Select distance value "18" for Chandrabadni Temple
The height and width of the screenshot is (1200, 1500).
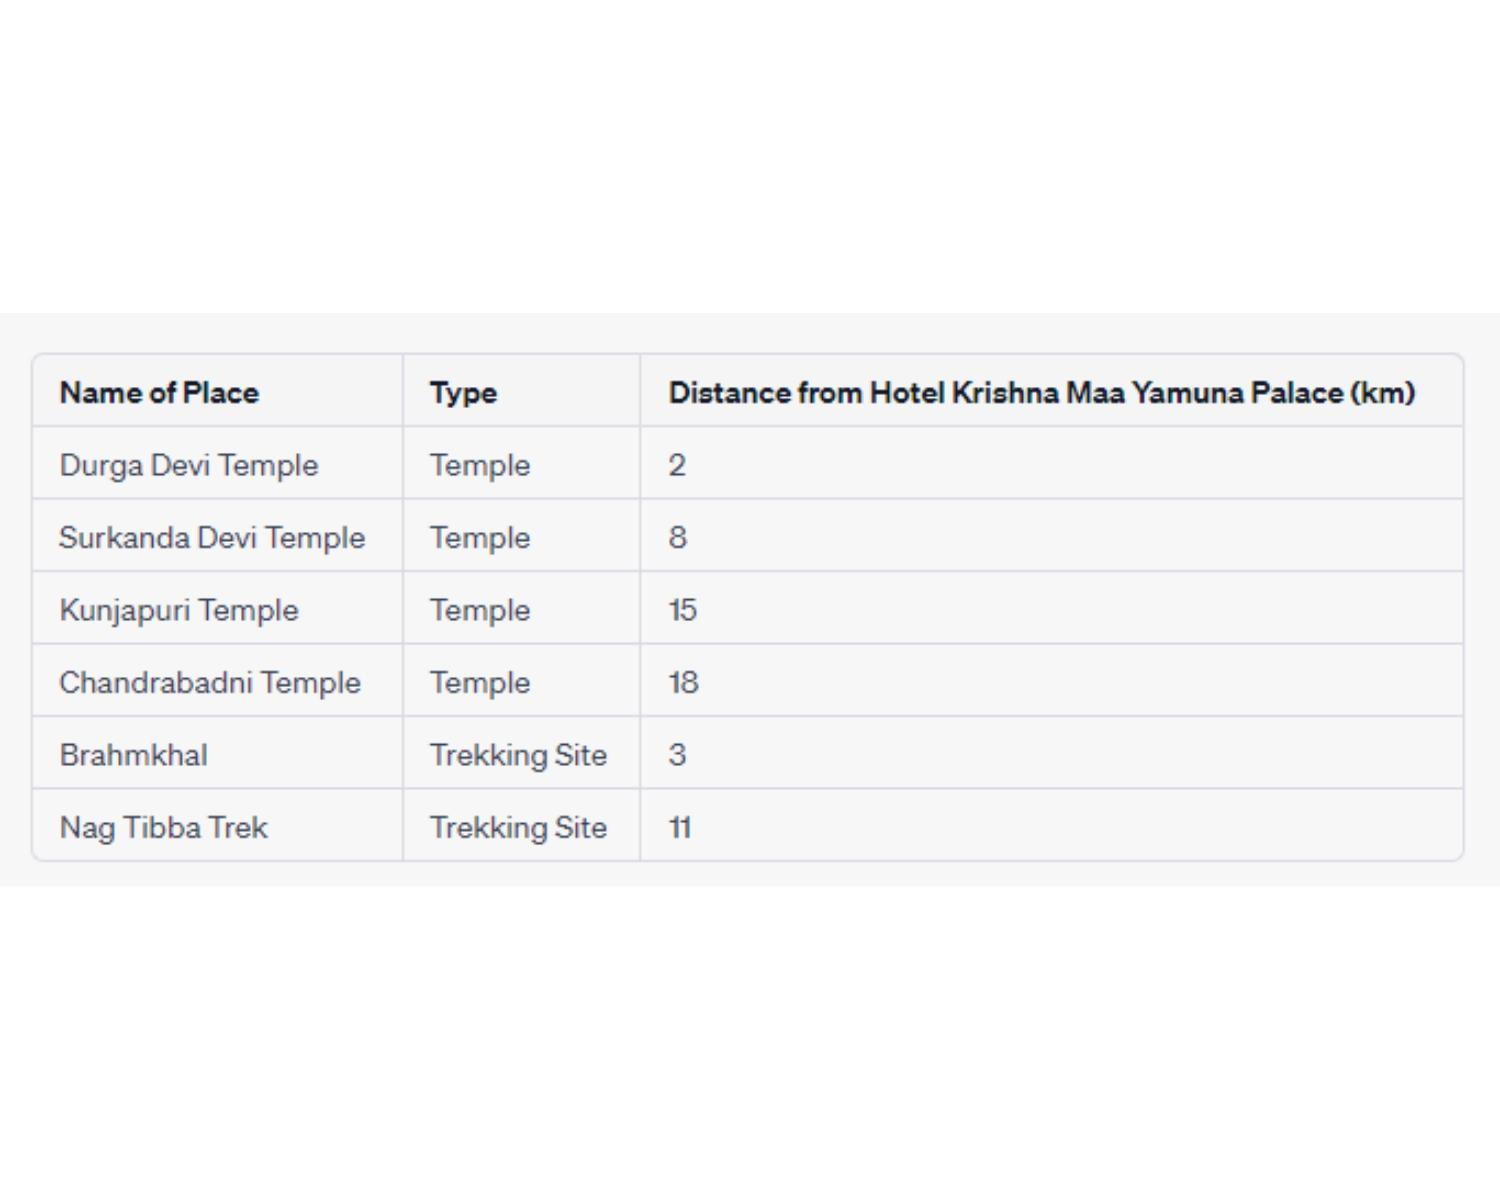[684, 682]
